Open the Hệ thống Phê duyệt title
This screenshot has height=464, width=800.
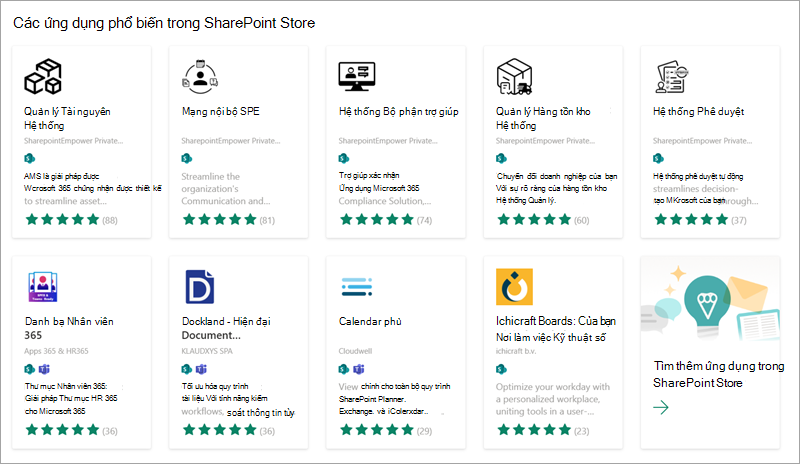click(698, 112)
